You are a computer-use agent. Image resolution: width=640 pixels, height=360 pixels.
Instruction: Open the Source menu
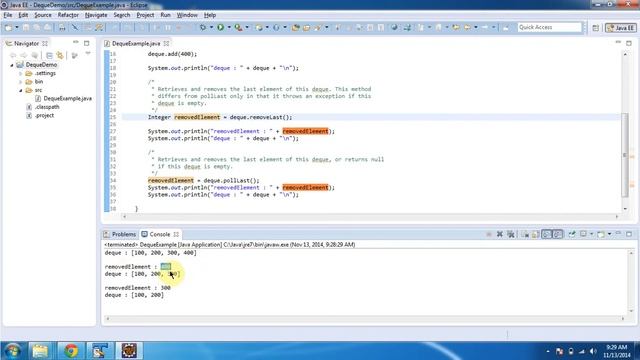43,15
